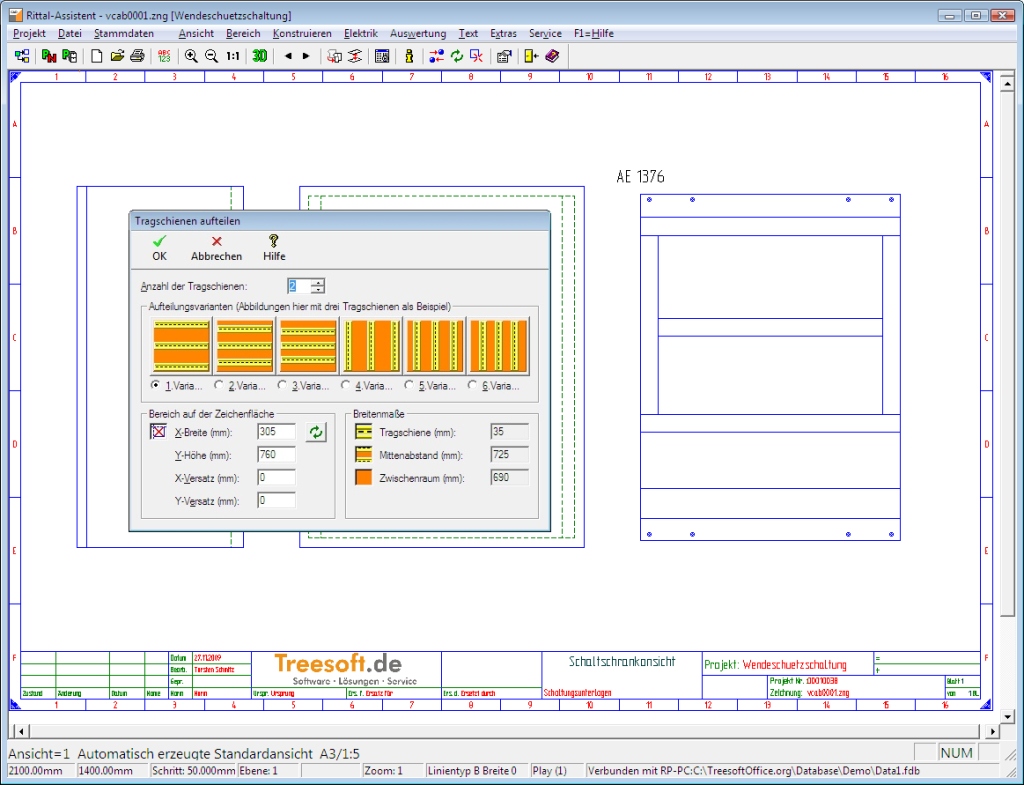Click the zoom in magnifier icon

click(191, 56)
